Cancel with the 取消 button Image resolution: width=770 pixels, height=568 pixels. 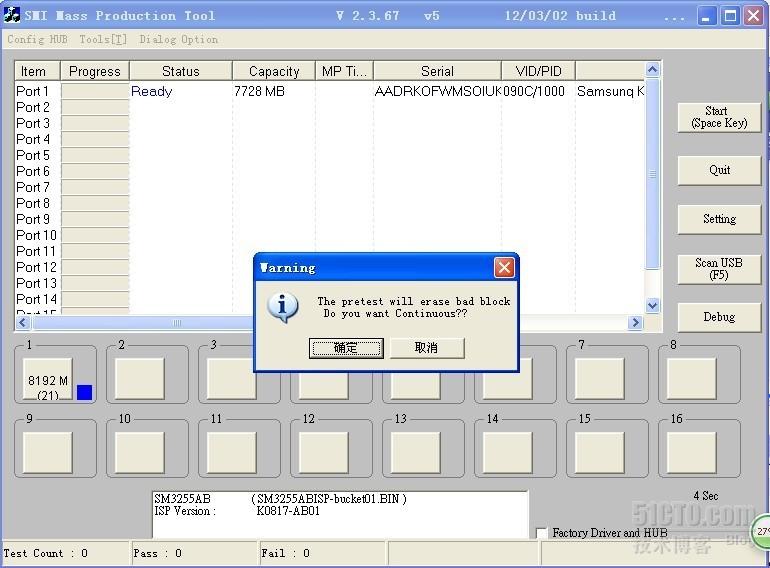426,348
